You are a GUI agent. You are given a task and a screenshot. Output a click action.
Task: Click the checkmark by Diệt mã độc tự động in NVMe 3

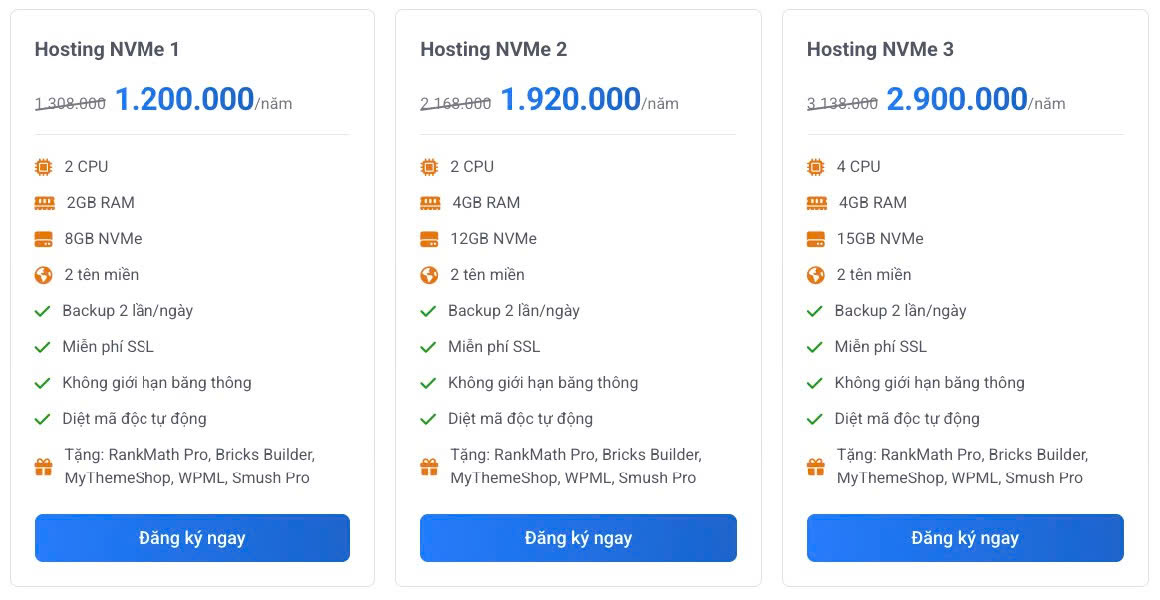point(816,419)
